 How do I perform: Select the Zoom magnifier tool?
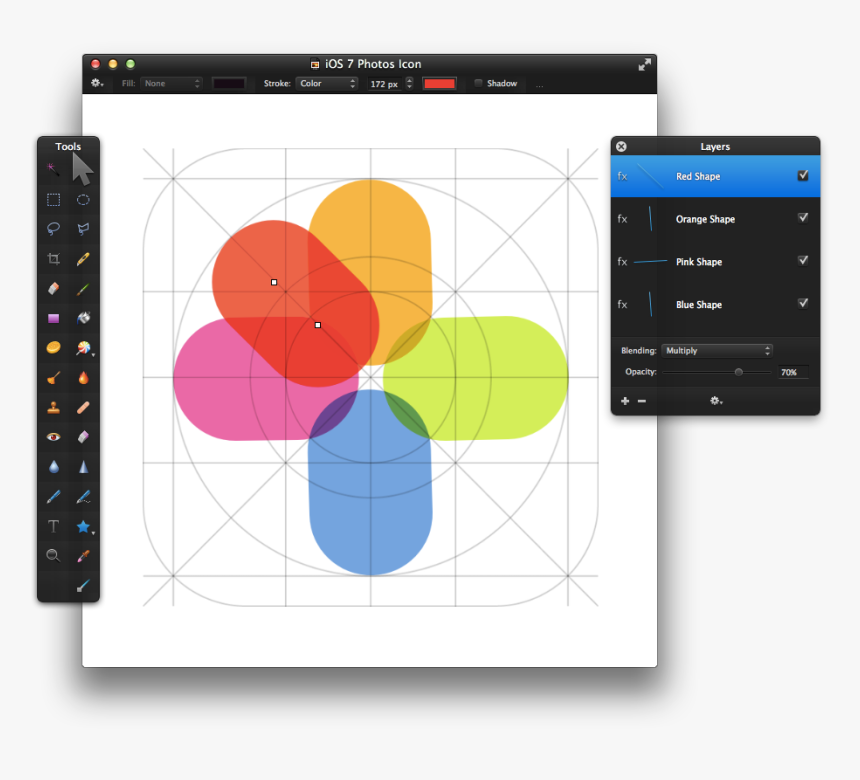53,556
